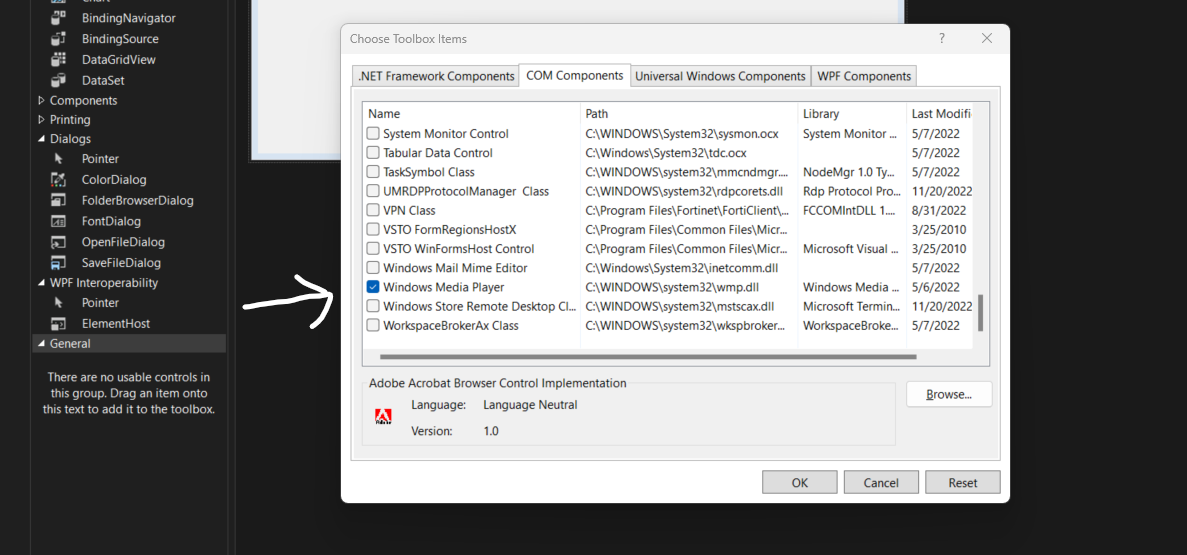
Task: Check the System Monitor Control checkbox
Action: 372,134
